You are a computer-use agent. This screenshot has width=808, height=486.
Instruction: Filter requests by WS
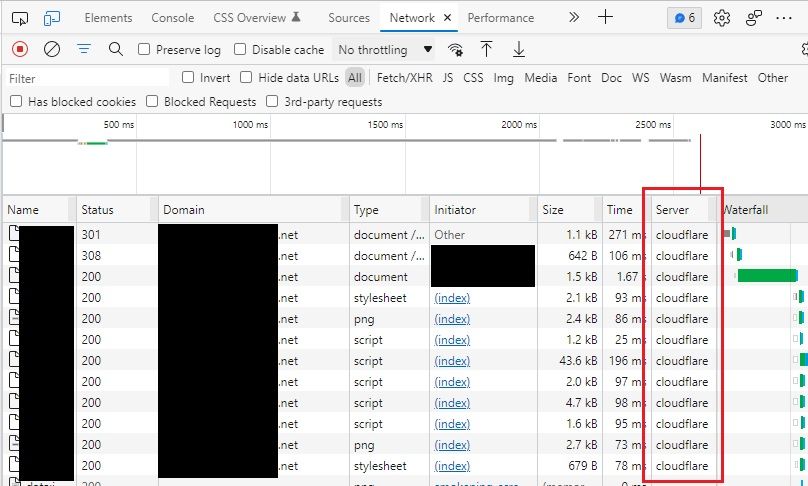pyautogui.click(x=641, y=78)
